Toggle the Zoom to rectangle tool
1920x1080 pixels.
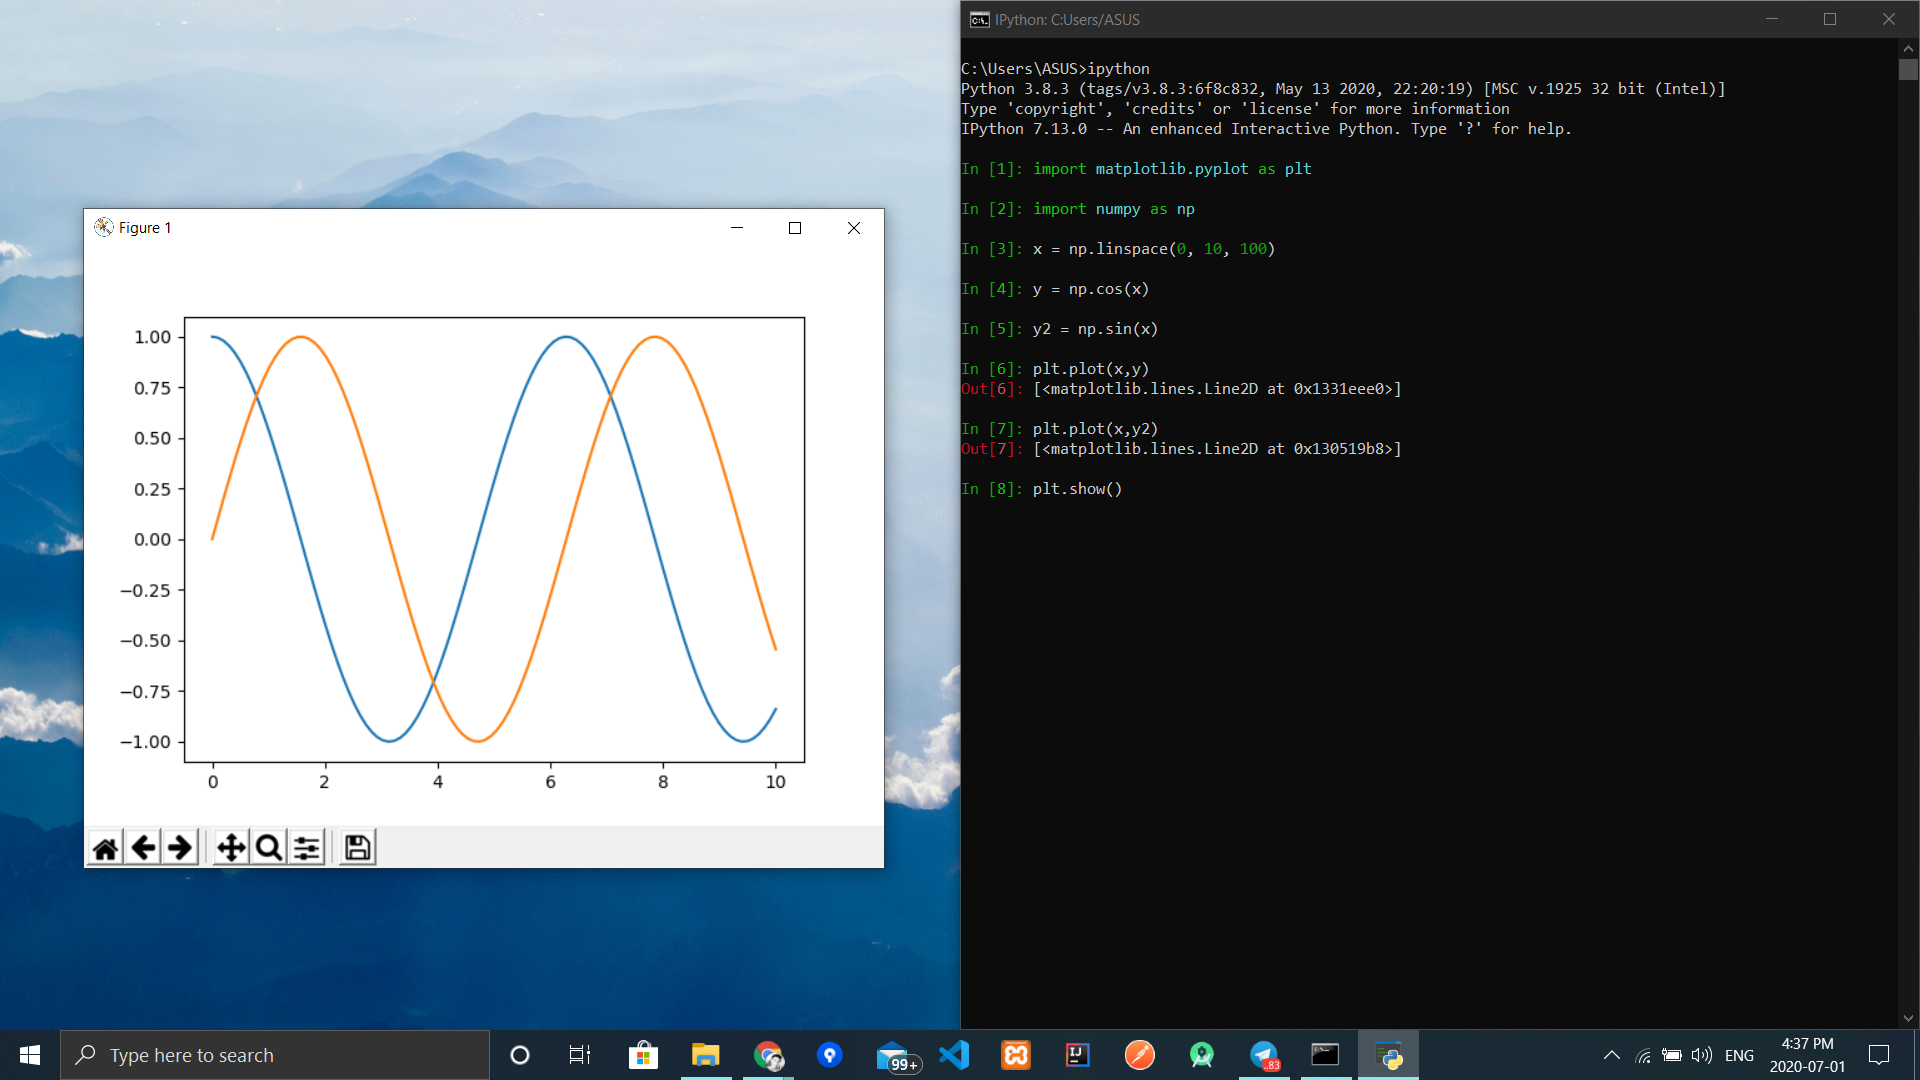click(268, 848)
